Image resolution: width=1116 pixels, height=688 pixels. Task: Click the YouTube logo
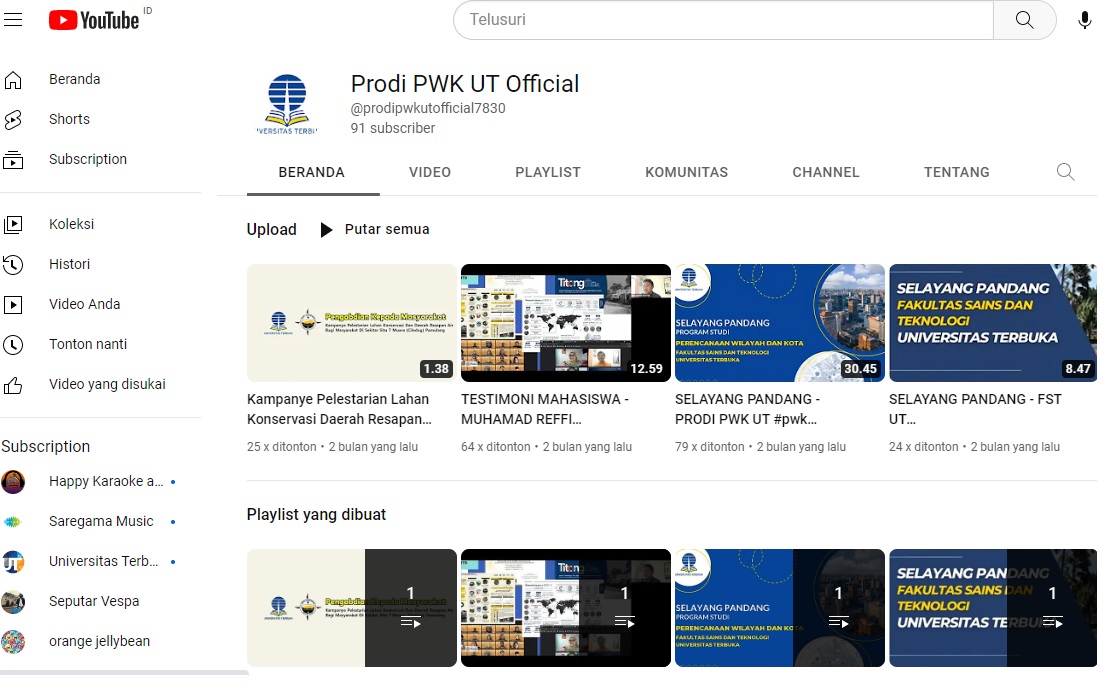pyautogui.click(x=94, y=20)
